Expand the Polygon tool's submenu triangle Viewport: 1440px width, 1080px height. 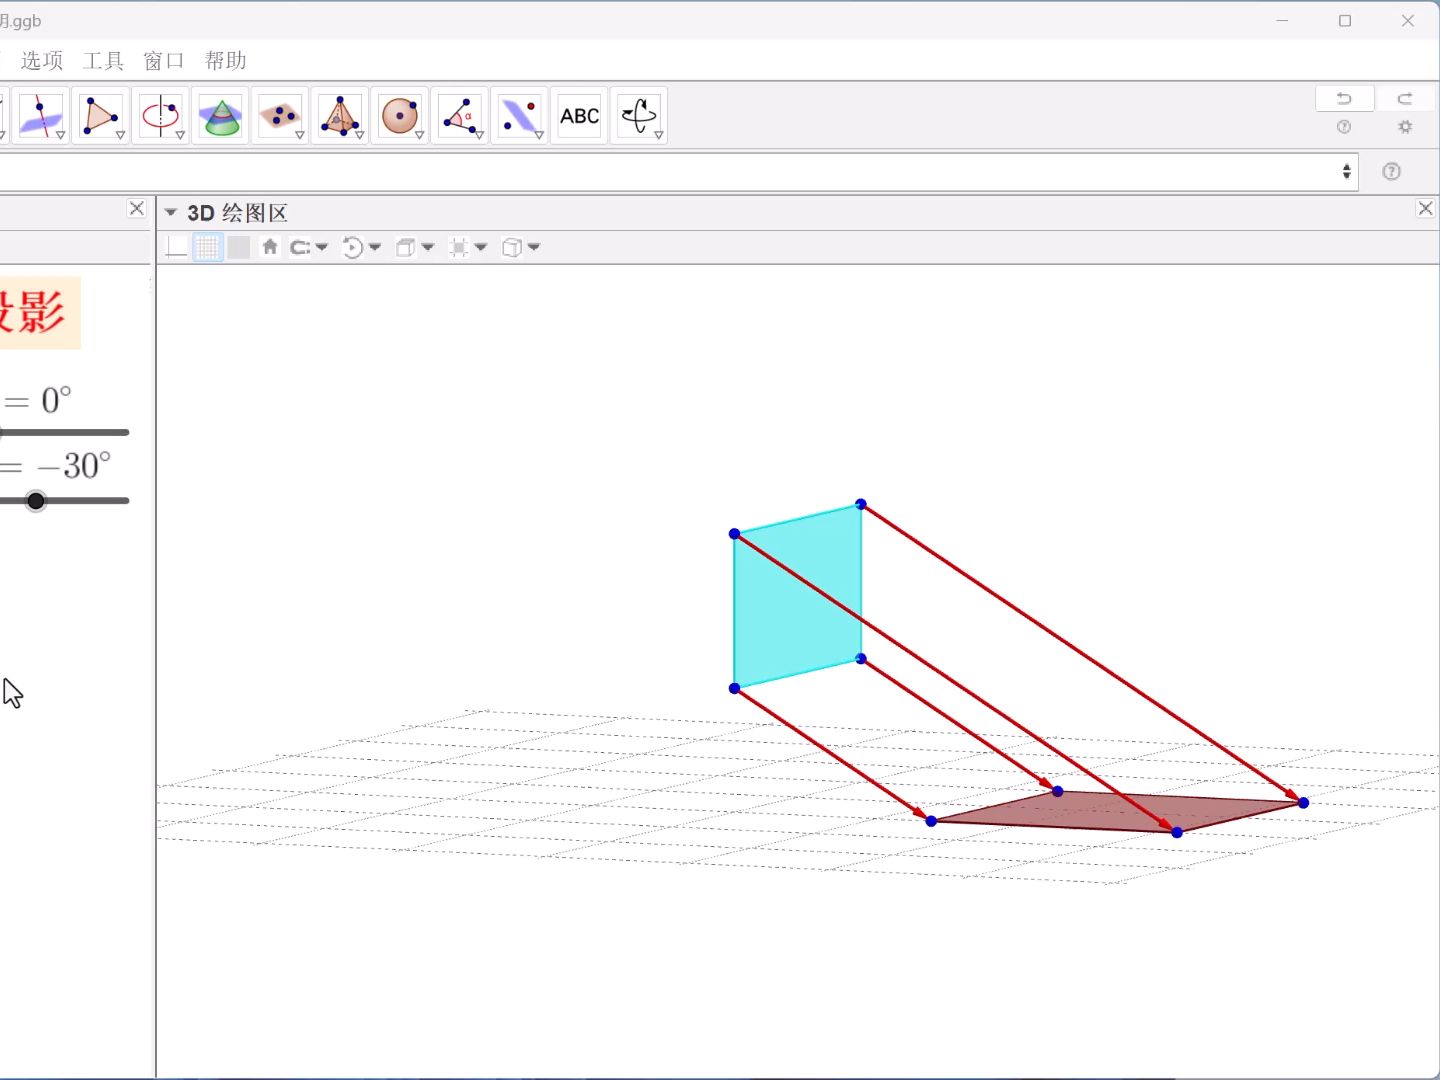pyautogui.click(x=120, y=135)
